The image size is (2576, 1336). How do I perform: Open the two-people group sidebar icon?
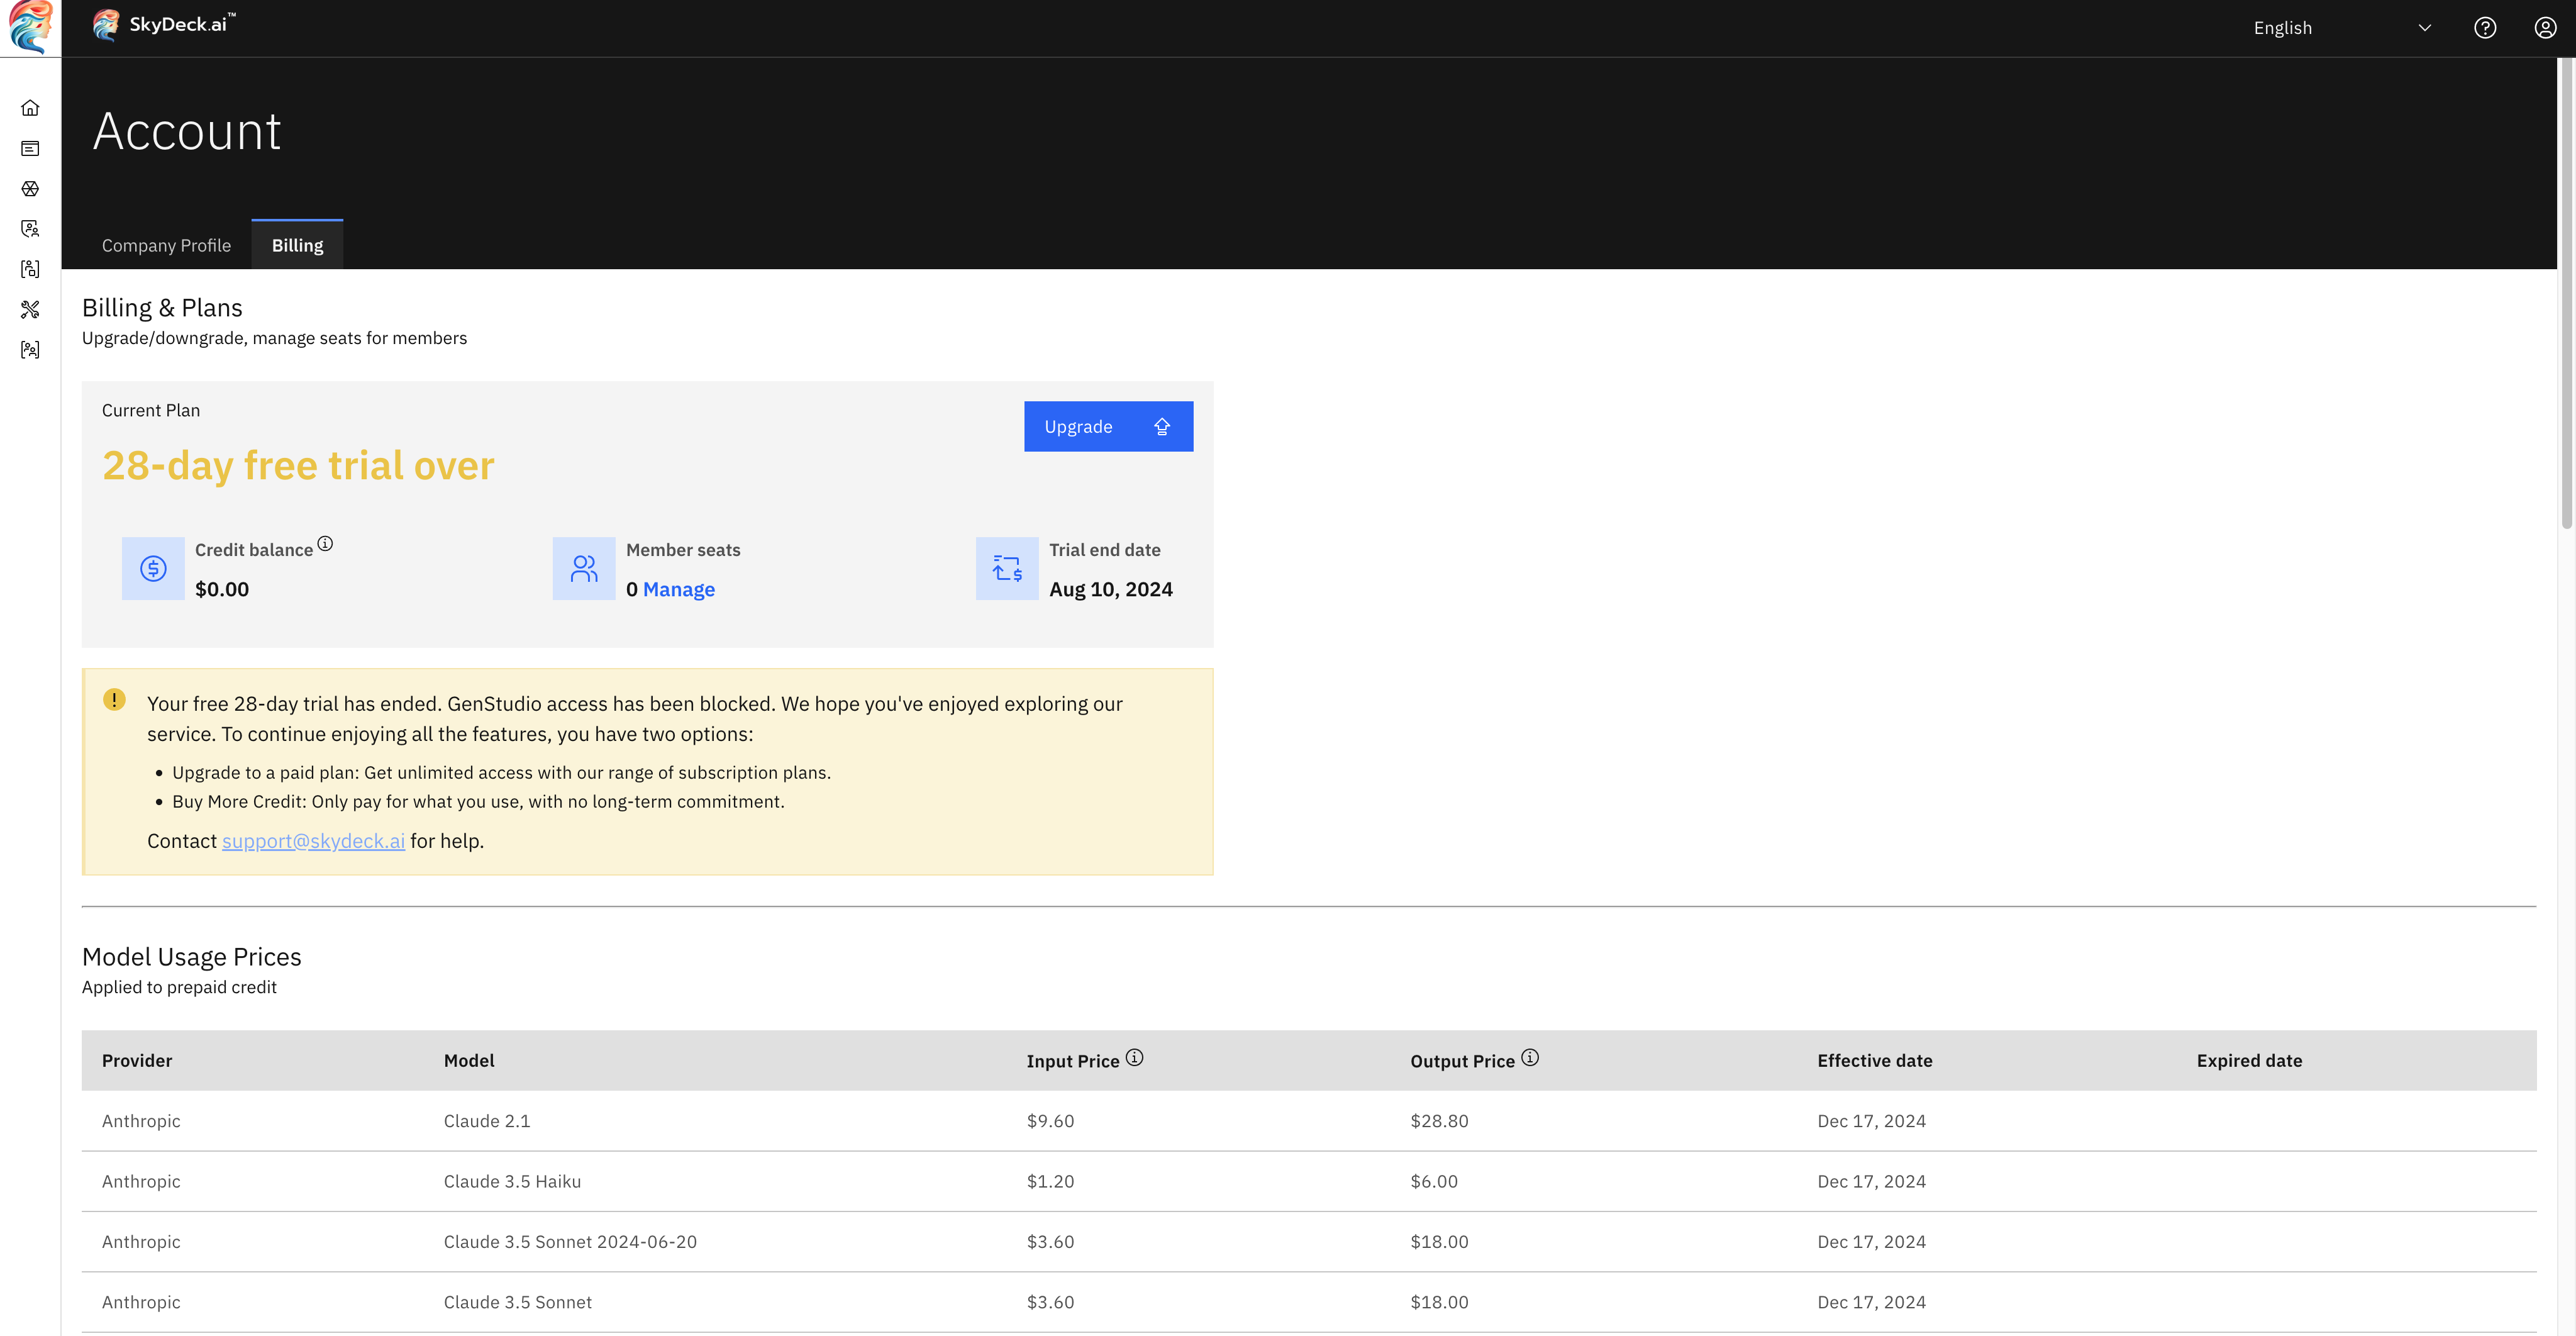[x=30, y=350]
